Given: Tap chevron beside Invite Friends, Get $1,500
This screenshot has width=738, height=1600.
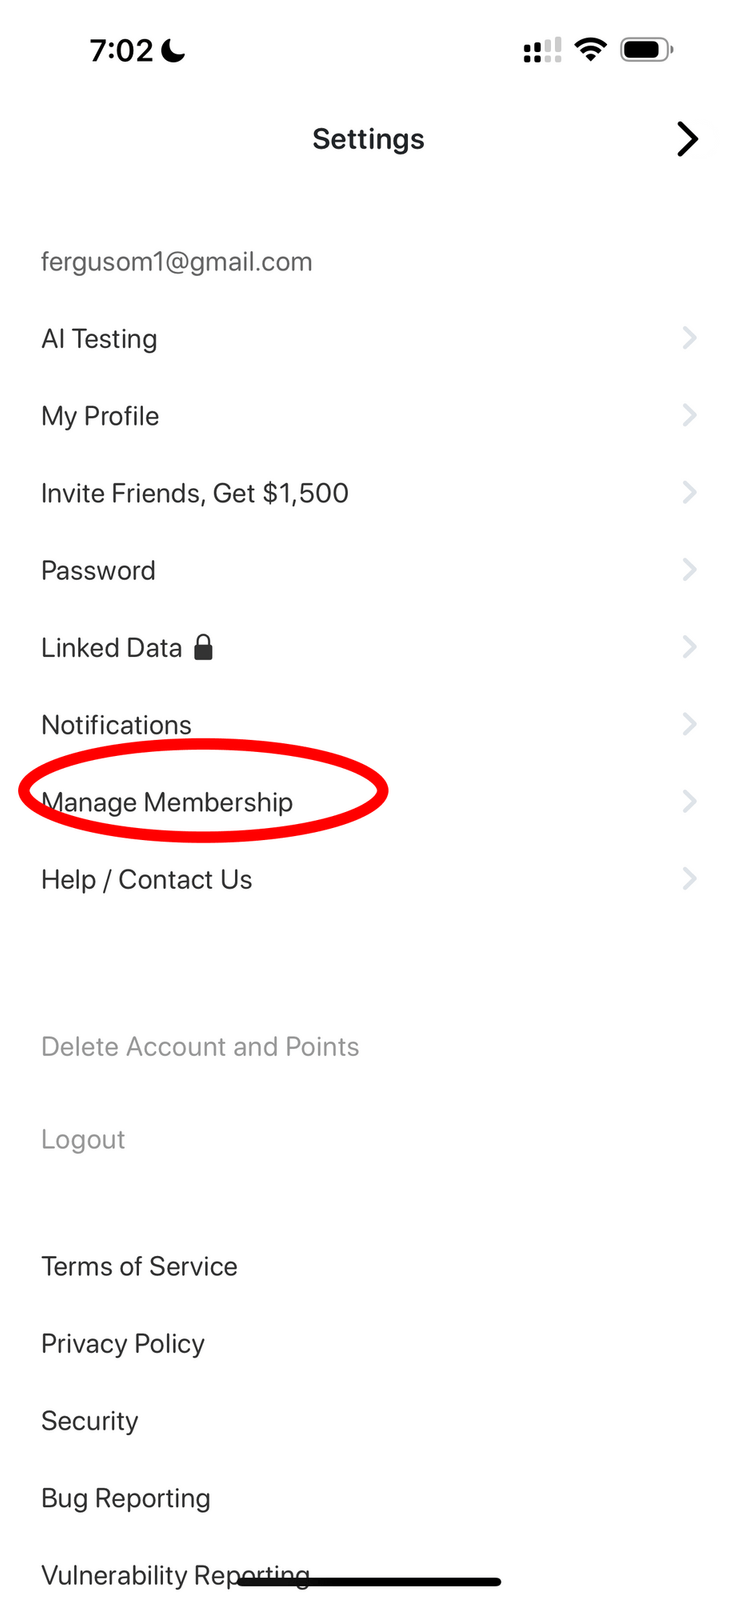Looking at the screenshot, I should [x=689, y=492].
